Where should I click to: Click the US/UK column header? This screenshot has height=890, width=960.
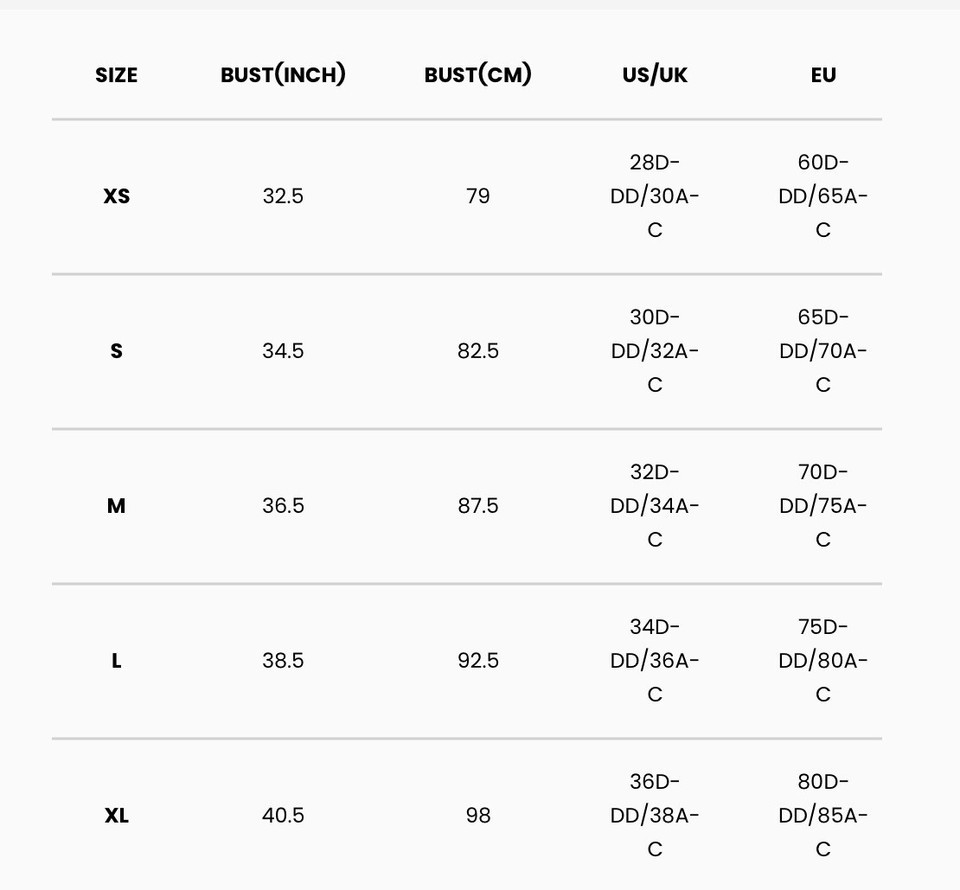654,75
